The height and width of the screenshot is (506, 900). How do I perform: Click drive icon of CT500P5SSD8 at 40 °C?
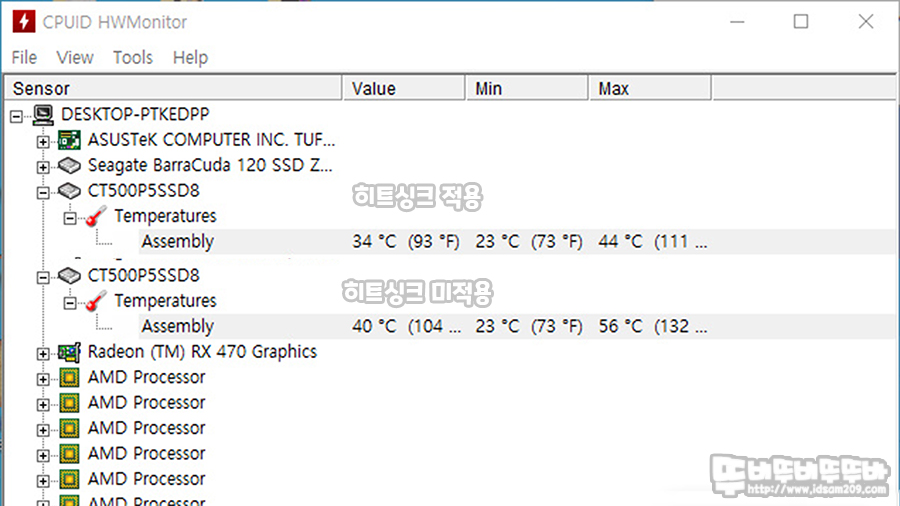[69, 276]
